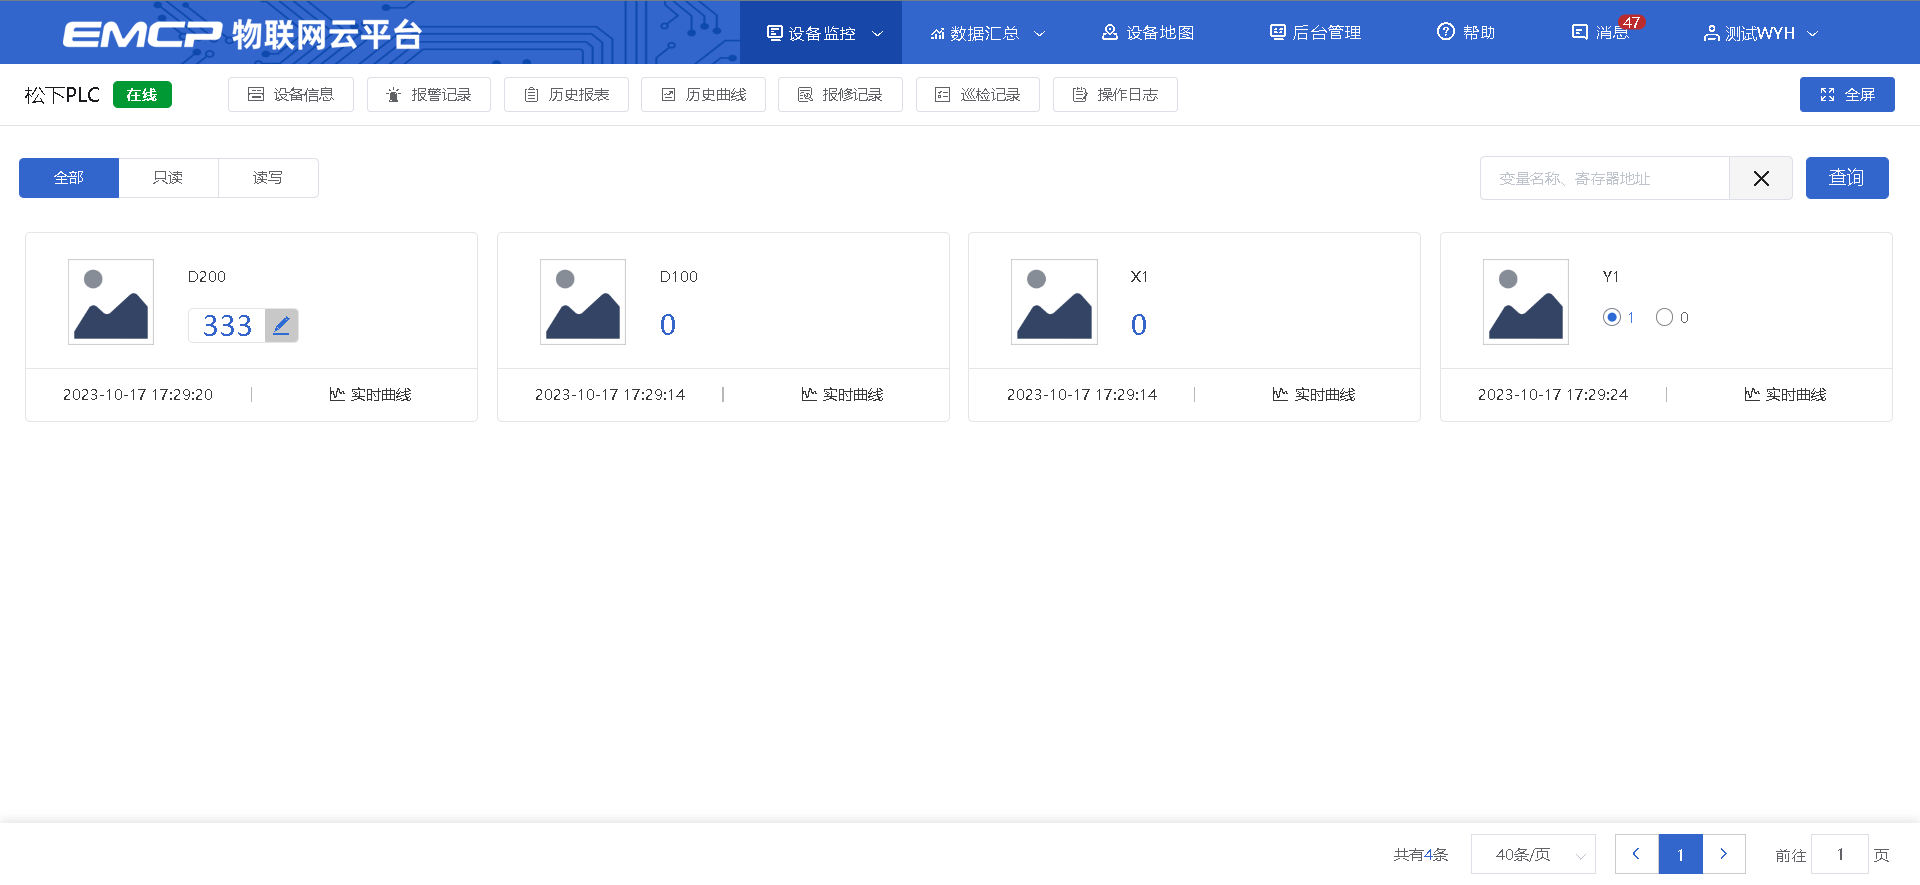Go to next page arrow
The height and width of the screenshot is (885, 1920).
pos(1723,855)
